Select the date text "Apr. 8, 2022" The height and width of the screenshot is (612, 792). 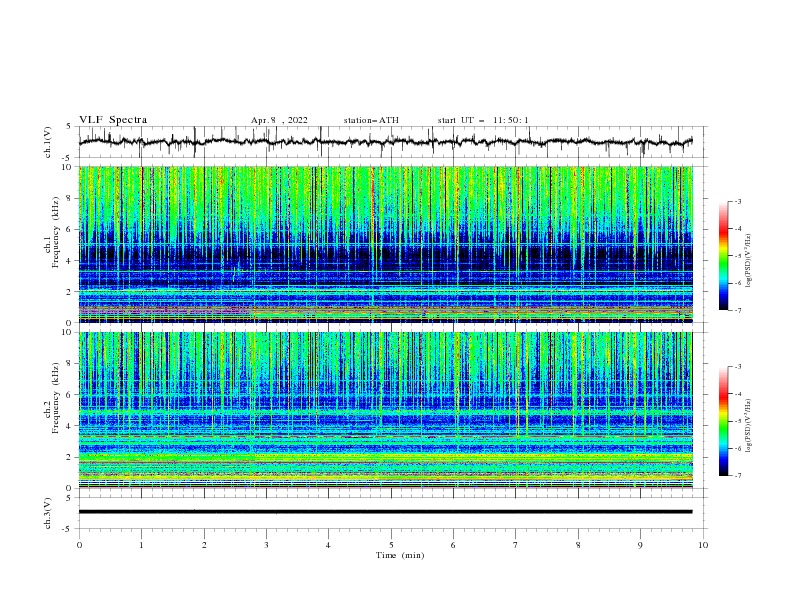[279, 120]
